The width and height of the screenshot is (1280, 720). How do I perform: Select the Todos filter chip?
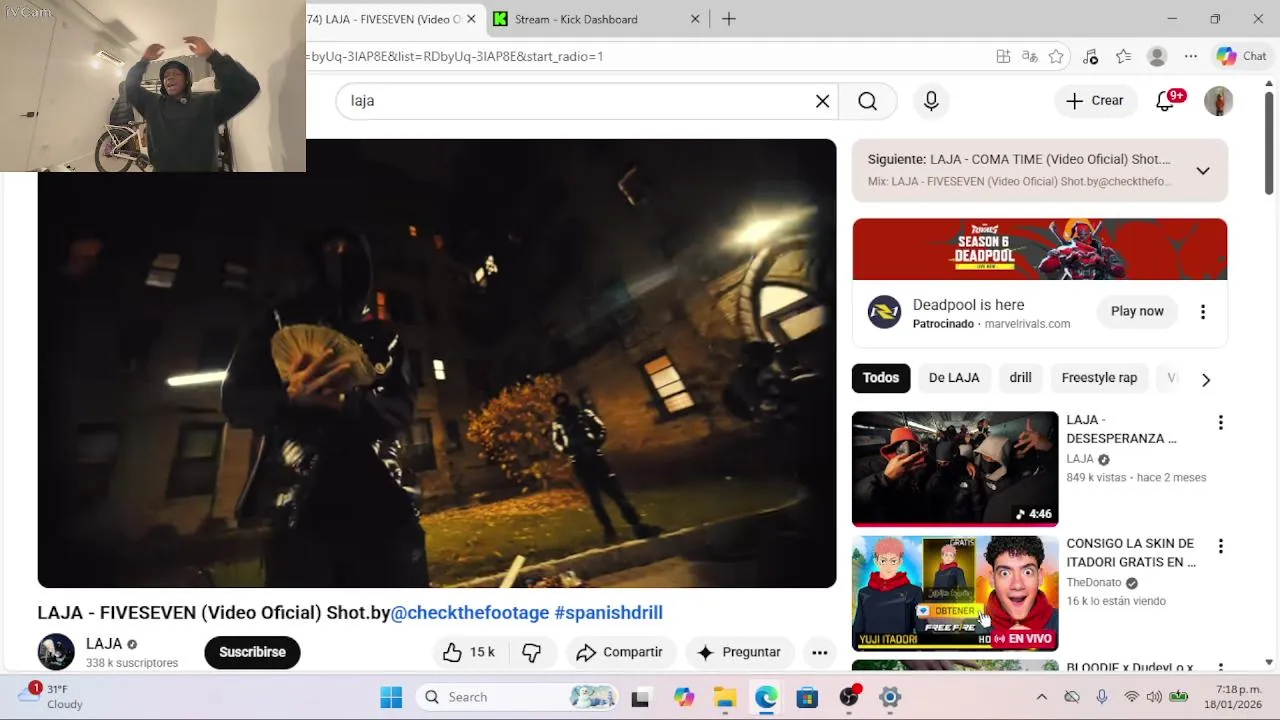881,377
